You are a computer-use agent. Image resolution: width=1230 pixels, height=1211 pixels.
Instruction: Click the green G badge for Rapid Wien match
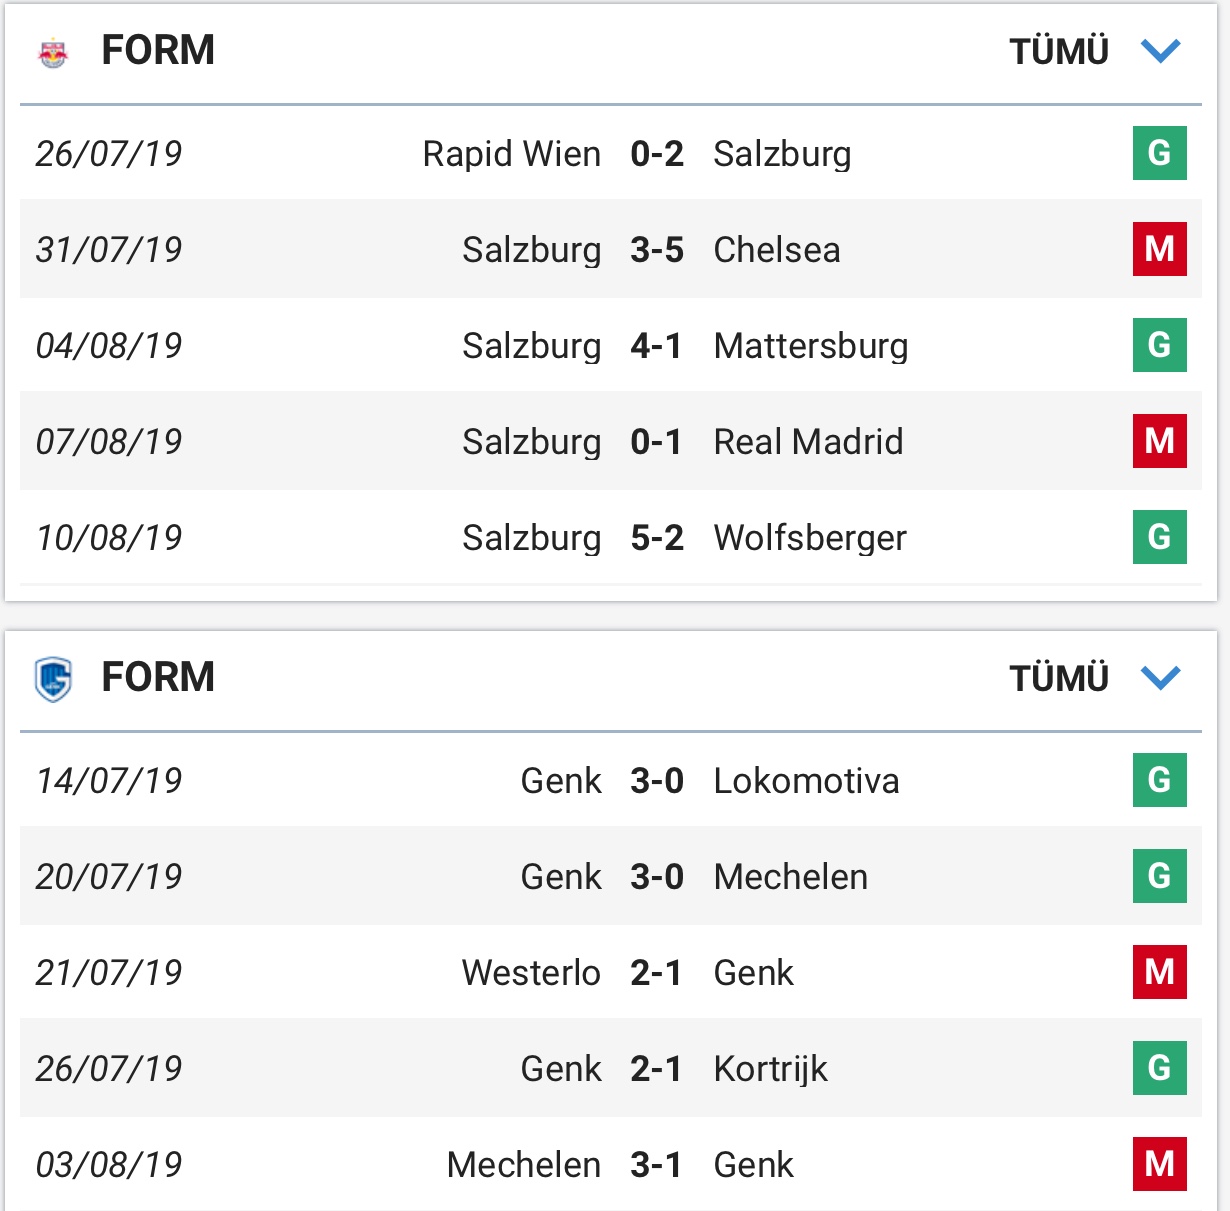tap(1159, 153)
